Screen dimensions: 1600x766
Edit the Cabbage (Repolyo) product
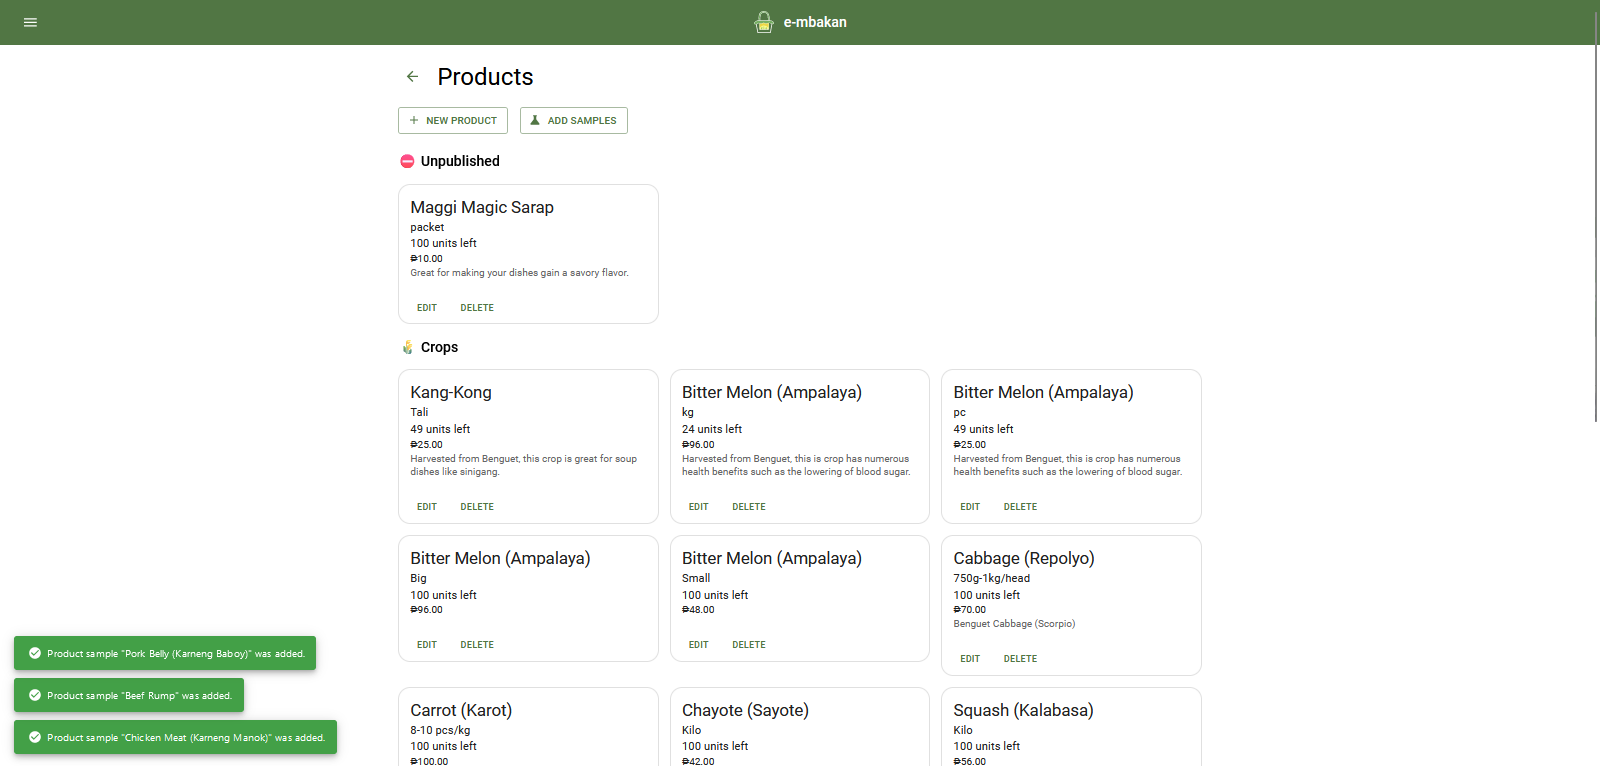[970, 659]
